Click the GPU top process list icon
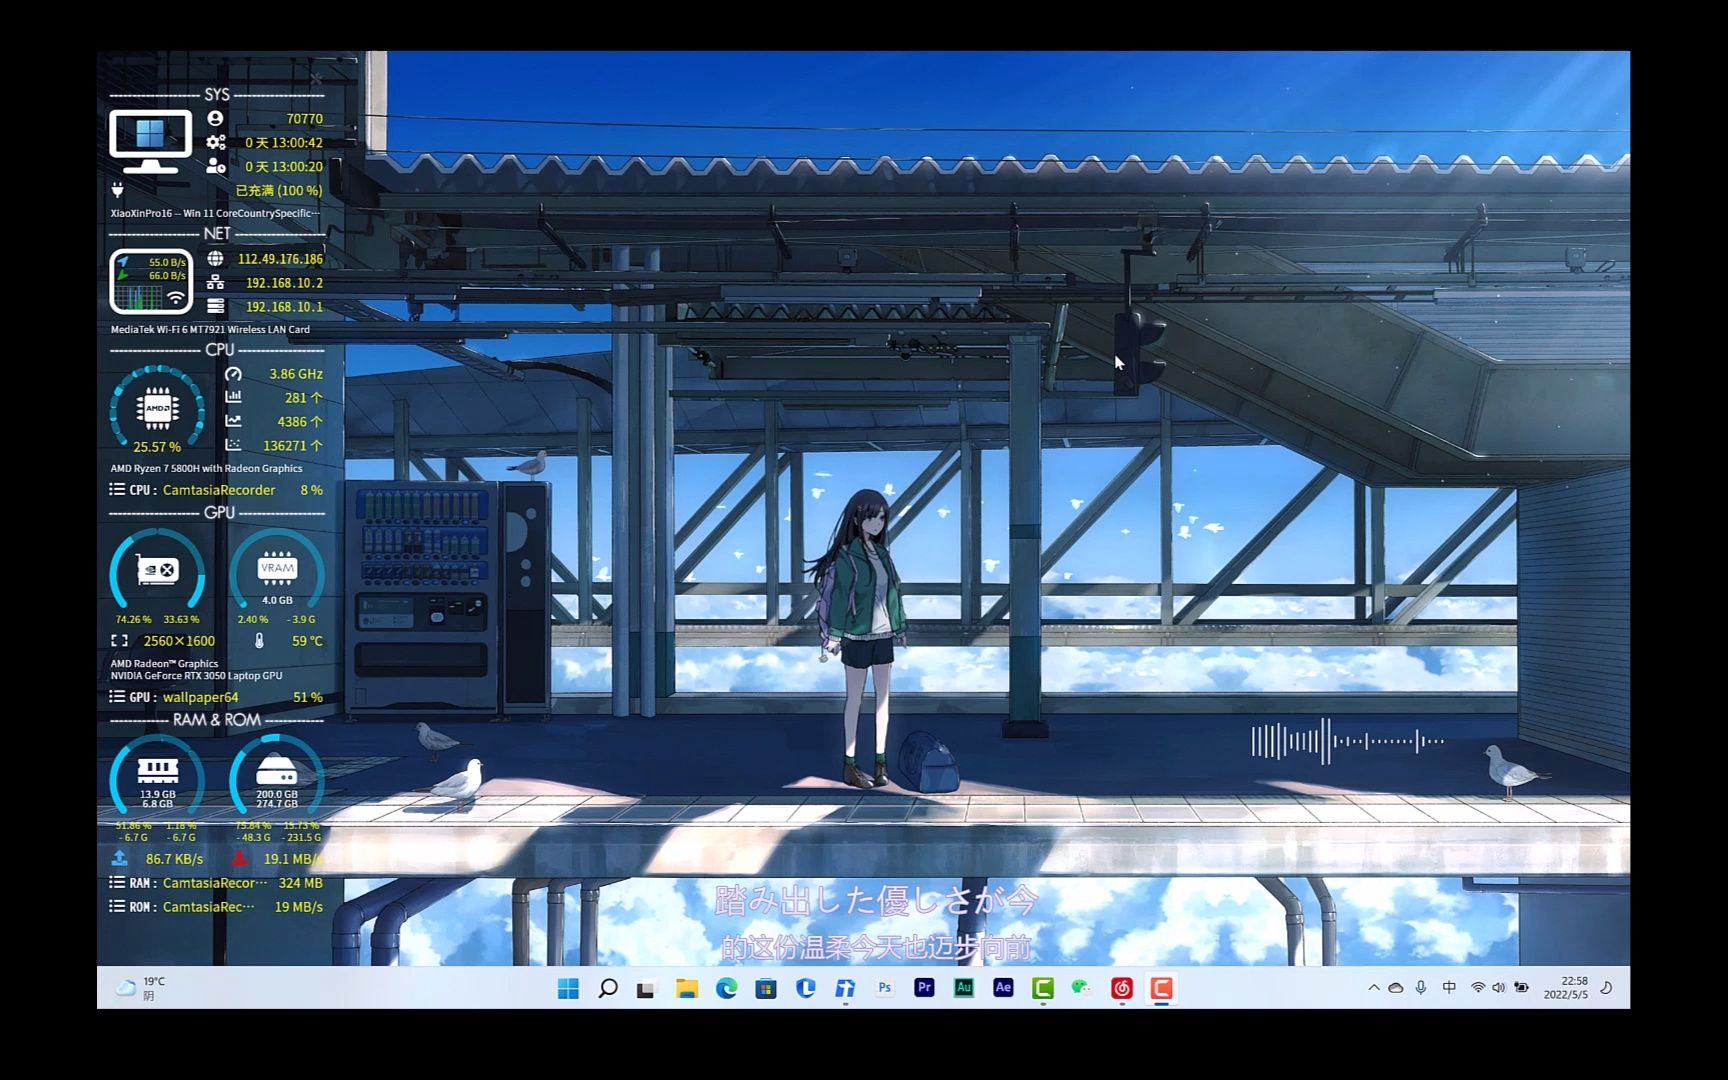 [117, 697]
